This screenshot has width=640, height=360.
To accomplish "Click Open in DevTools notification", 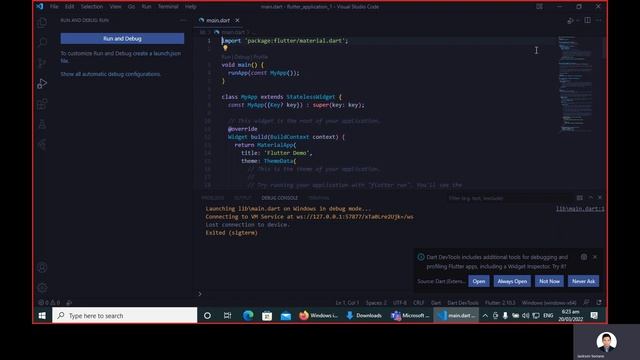I will [479, 281].
